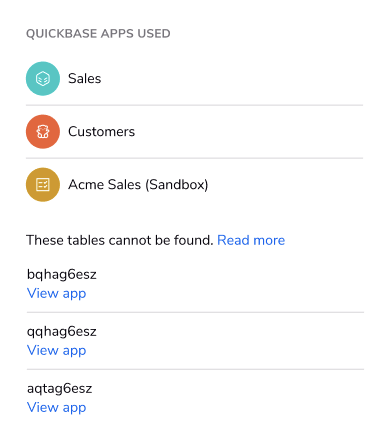Click the divider below the bqhag6esz entry
This screenshot has width=384, height=428.
[x=195, y=313]
